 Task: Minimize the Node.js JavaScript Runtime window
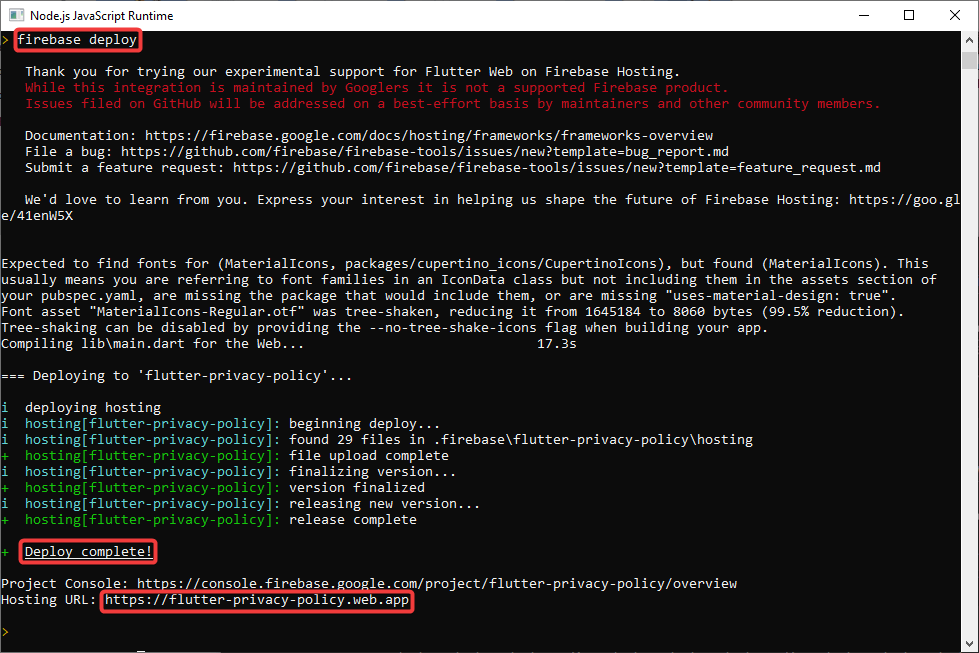point(863,15)
